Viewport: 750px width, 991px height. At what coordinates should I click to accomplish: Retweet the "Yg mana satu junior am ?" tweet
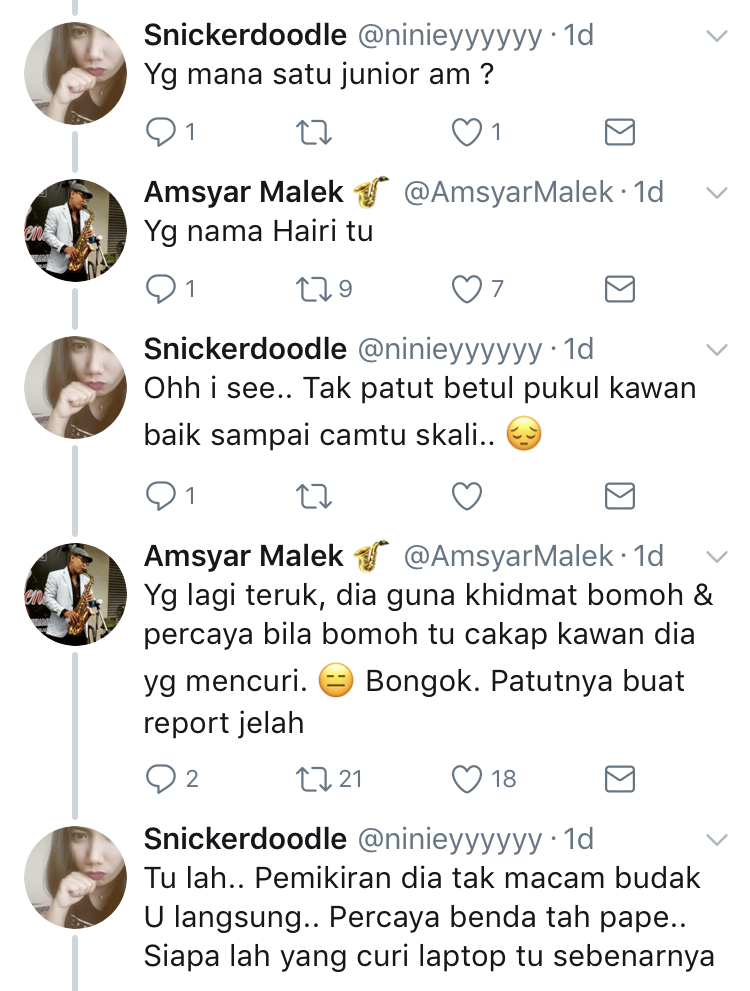314,131
